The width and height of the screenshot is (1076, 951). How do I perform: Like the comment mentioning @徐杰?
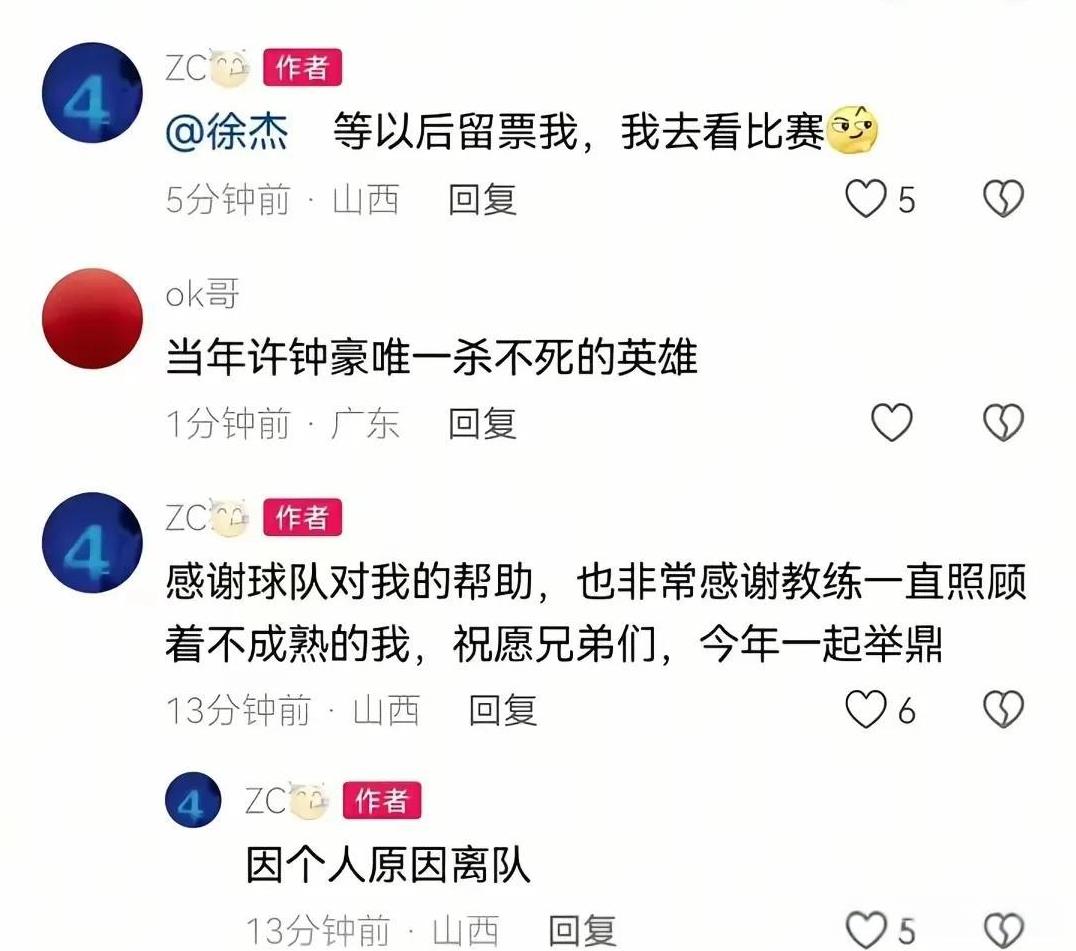point(865,199)
